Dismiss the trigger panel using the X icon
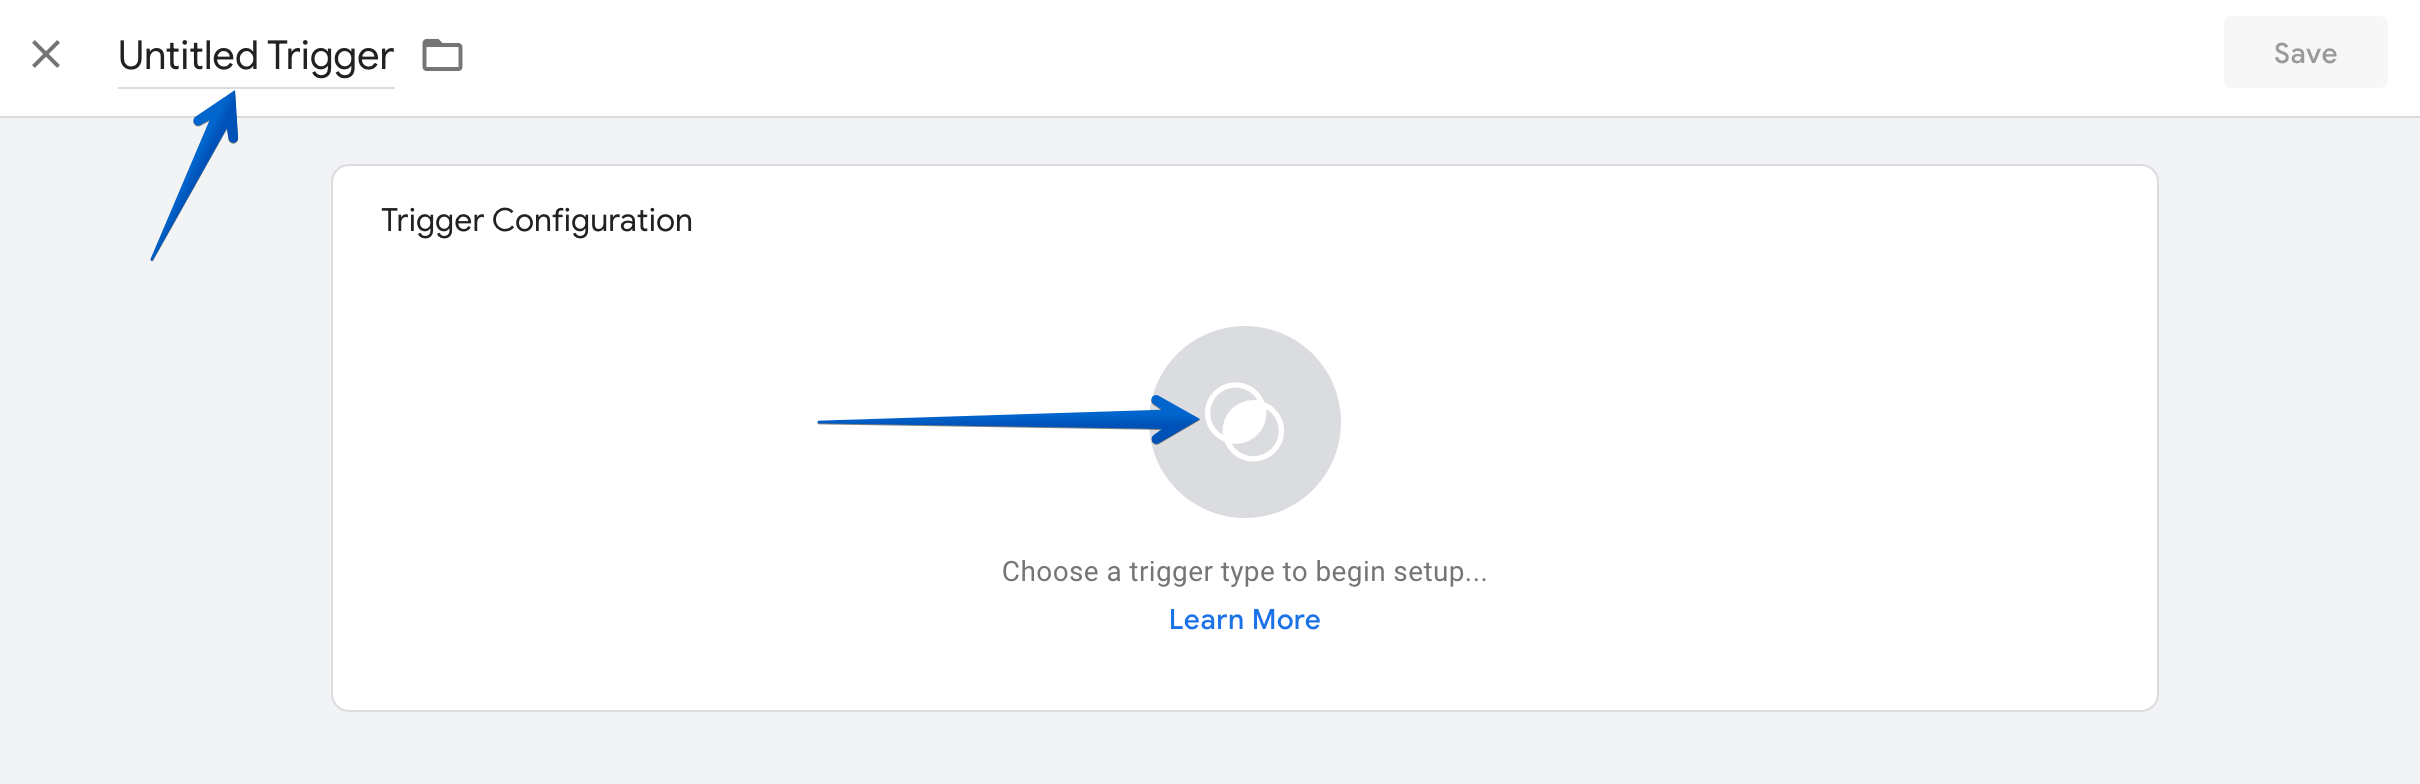This screenshot has height=784, width=2420. (x=46, y=54)
